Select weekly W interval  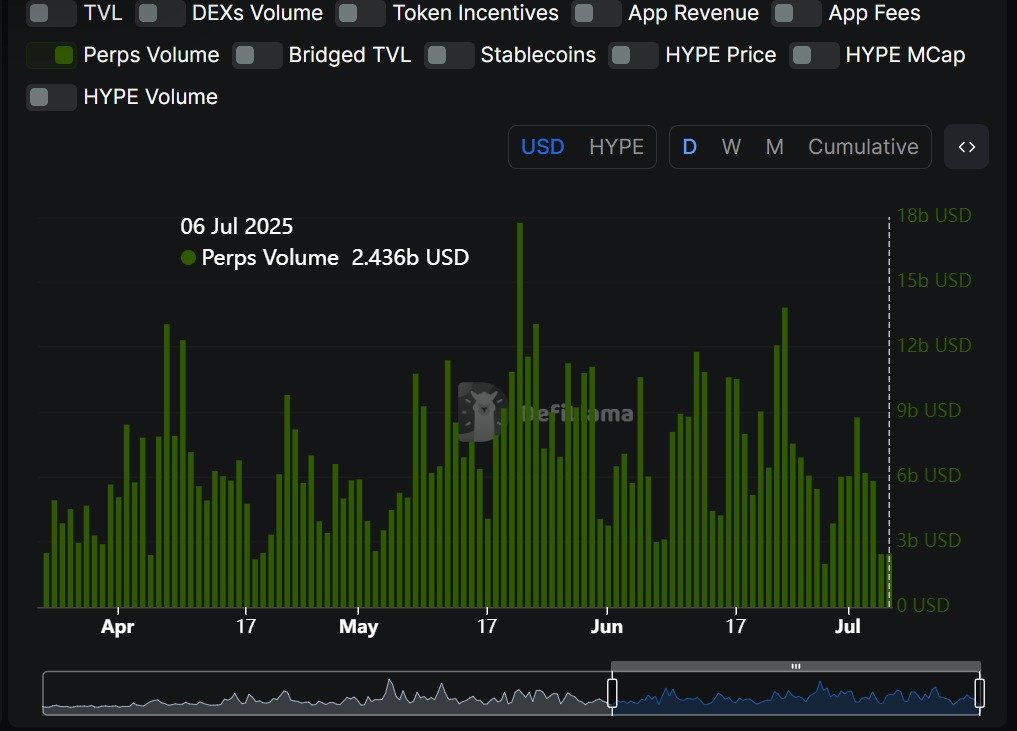(x=731, y=147)
